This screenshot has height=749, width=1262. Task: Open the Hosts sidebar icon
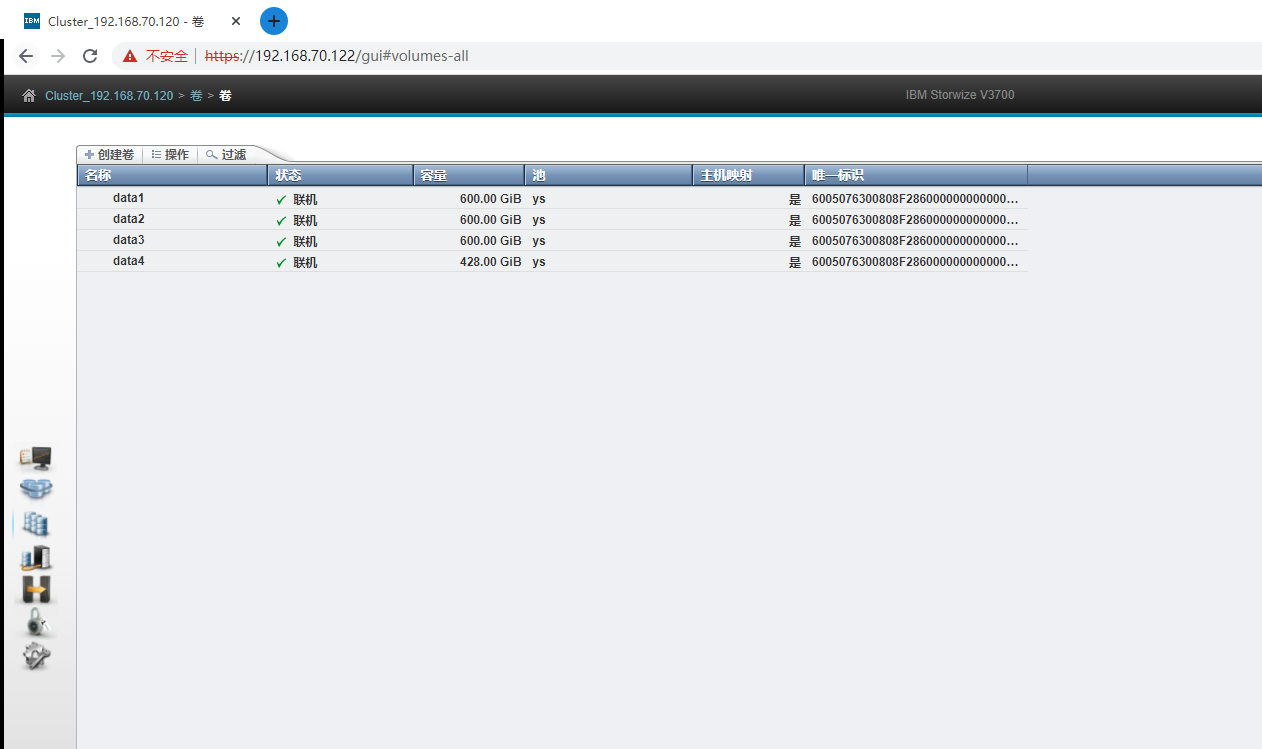[36, 558]
